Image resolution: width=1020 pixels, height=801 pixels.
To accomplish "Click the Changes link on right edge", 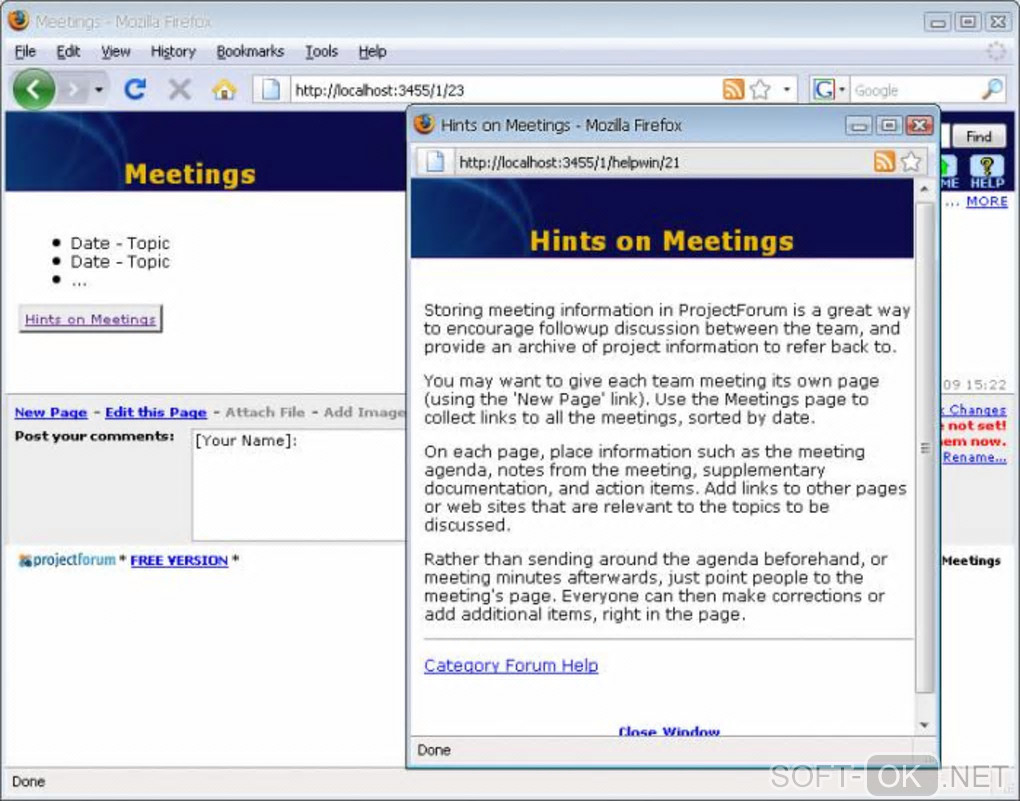I will (x=976, y=410).
